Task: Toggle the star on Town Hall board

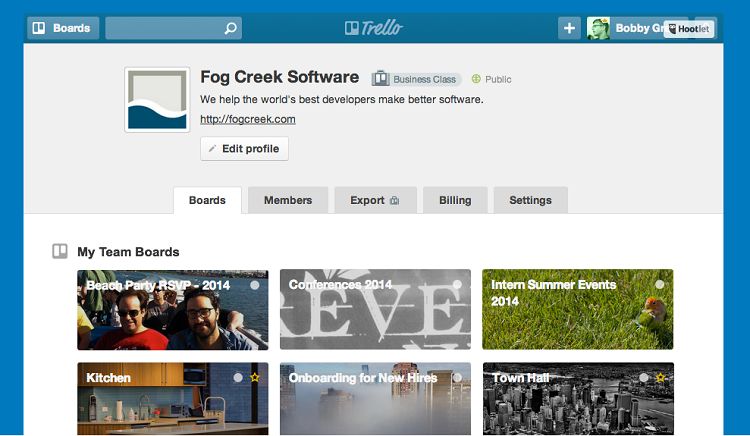Action: (661, 378)
